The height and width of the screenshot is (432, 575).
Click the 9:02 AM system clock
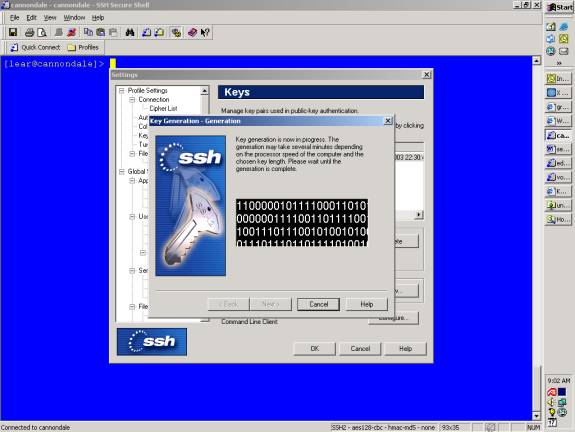[x=559, y=380]
